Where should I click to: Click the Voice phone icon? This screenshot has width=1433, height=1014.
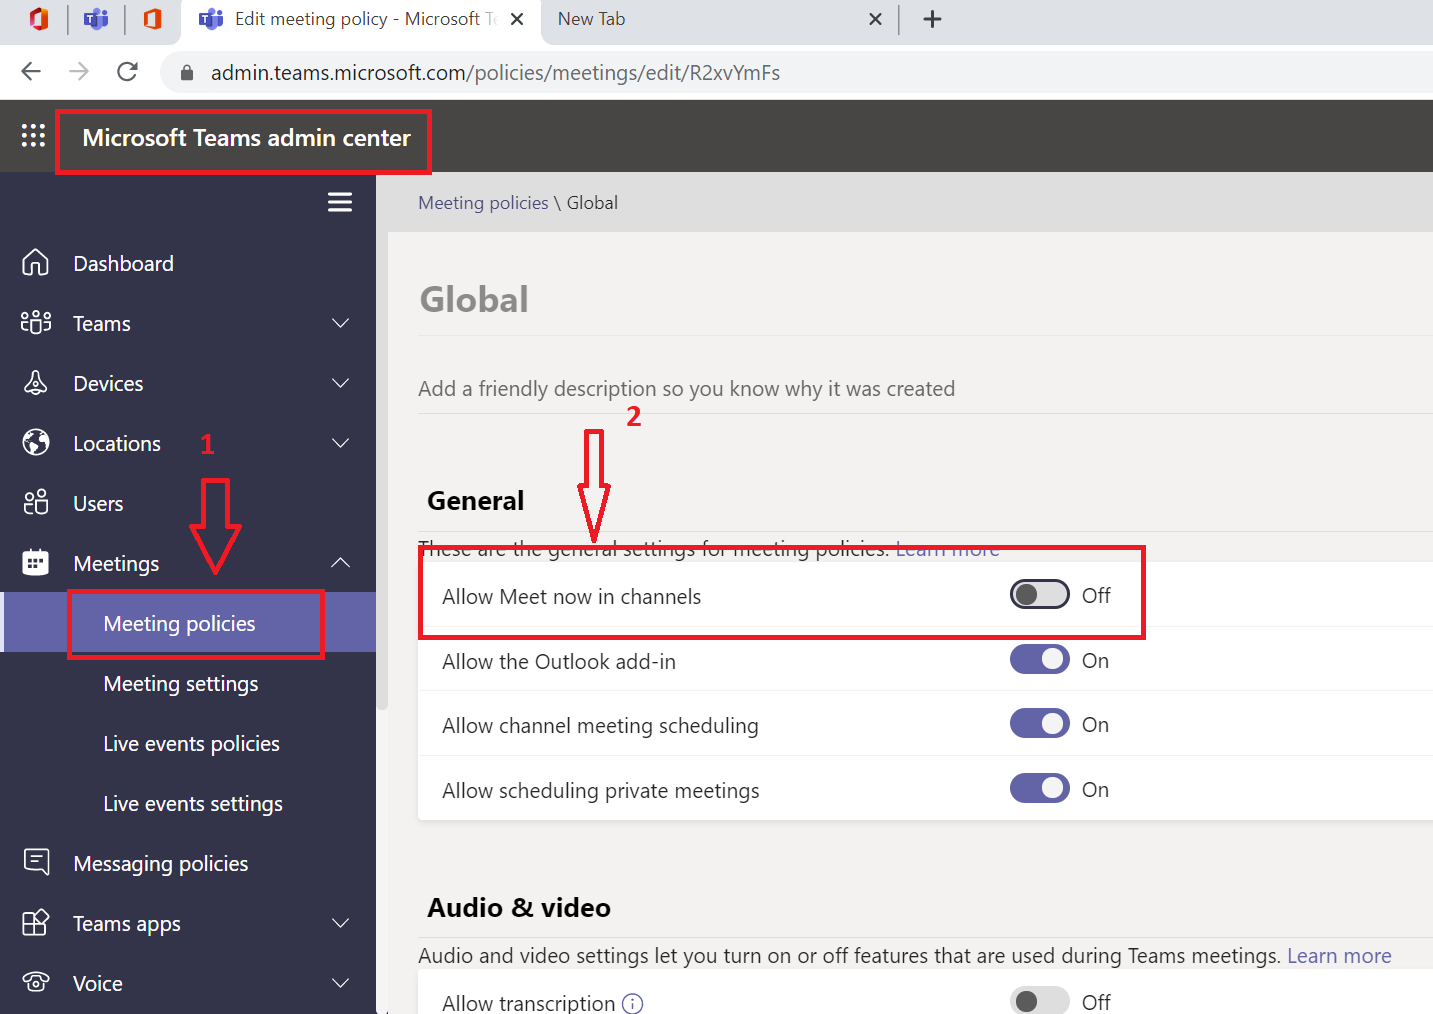click(x=36, y=983)
